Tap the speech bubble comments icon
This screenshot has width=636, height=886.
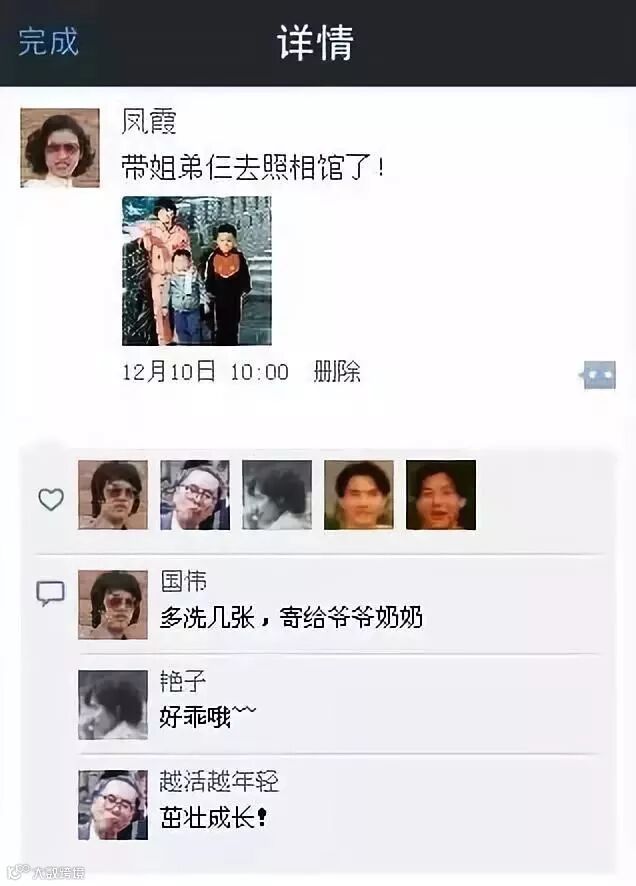51,593
